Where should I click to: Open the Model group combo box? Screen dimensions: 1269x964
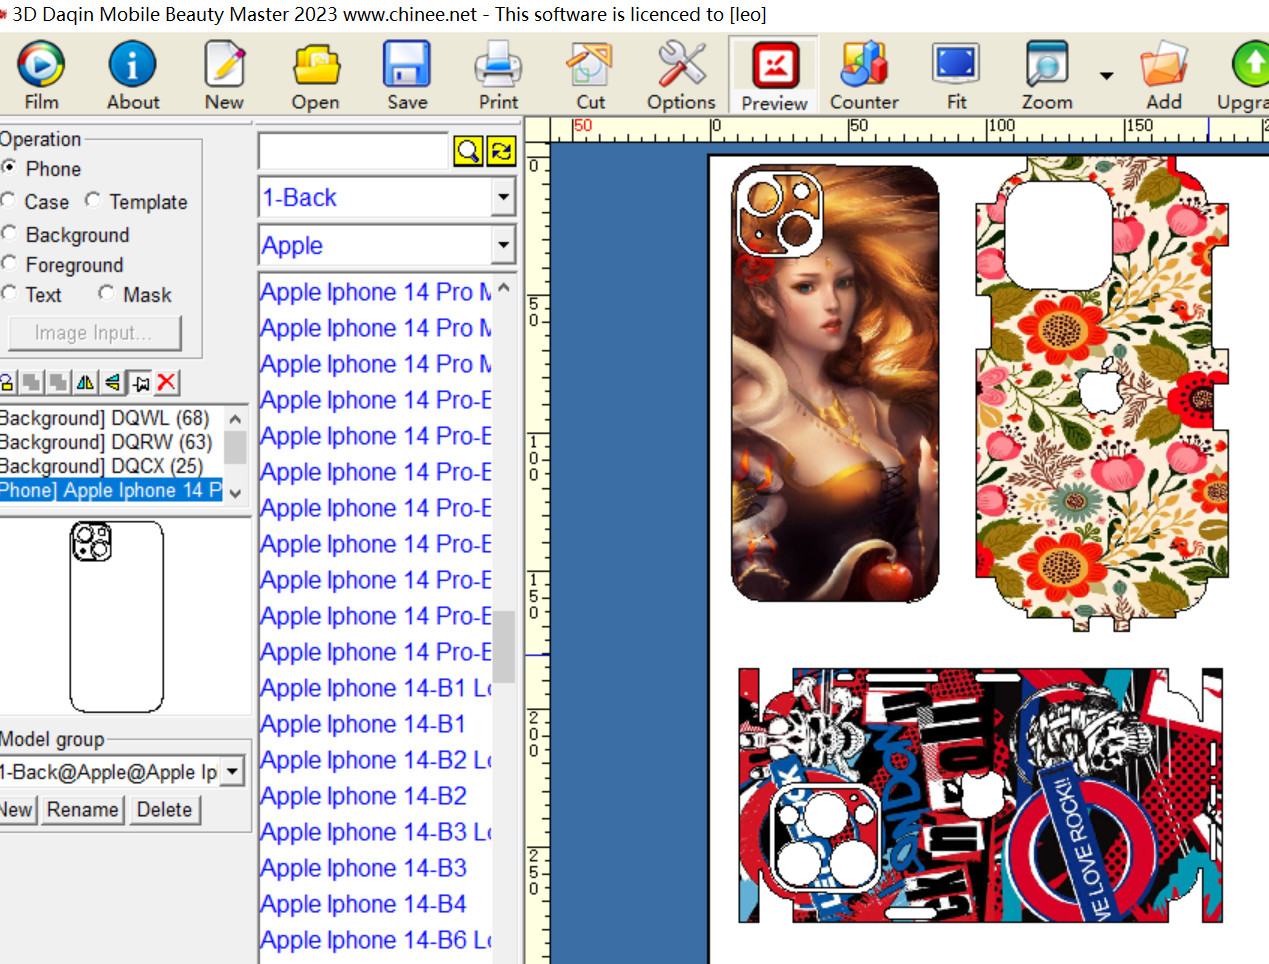pos(232,772)
